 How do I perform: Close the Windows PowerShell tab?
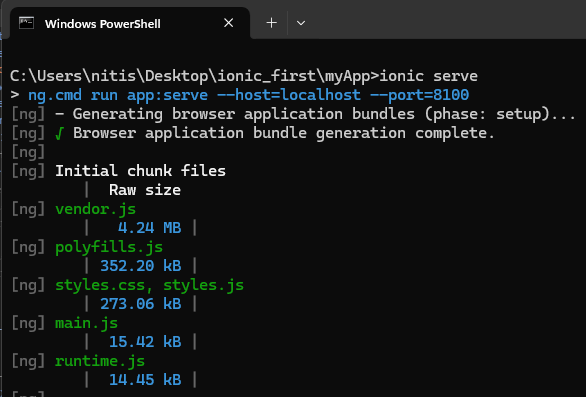[229, 23]
